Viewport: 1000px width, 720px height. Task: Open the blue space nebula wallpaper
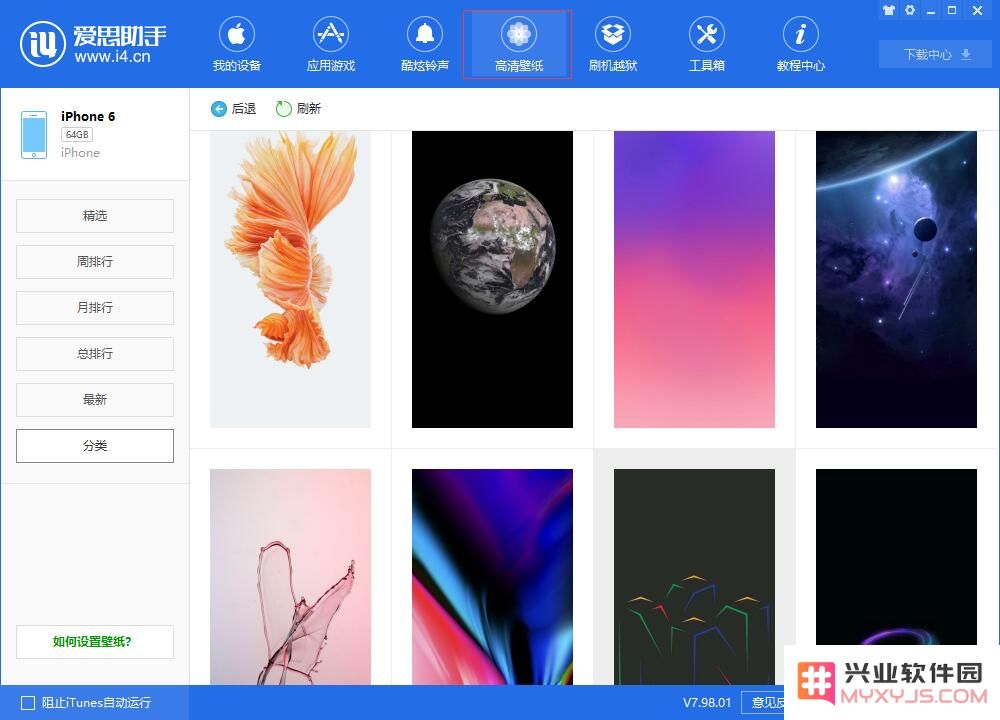896,279
